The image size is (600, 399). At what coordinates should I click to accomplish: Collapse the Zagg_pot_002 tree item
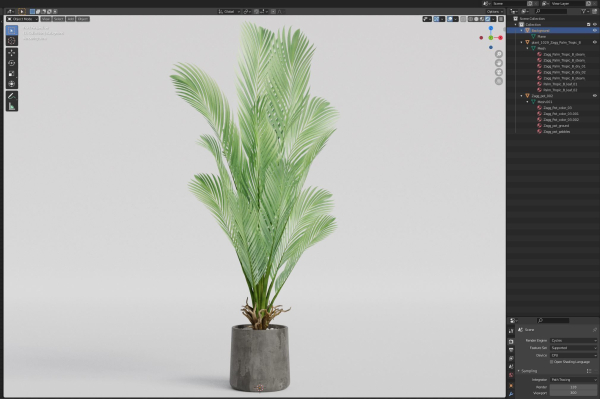522,96
